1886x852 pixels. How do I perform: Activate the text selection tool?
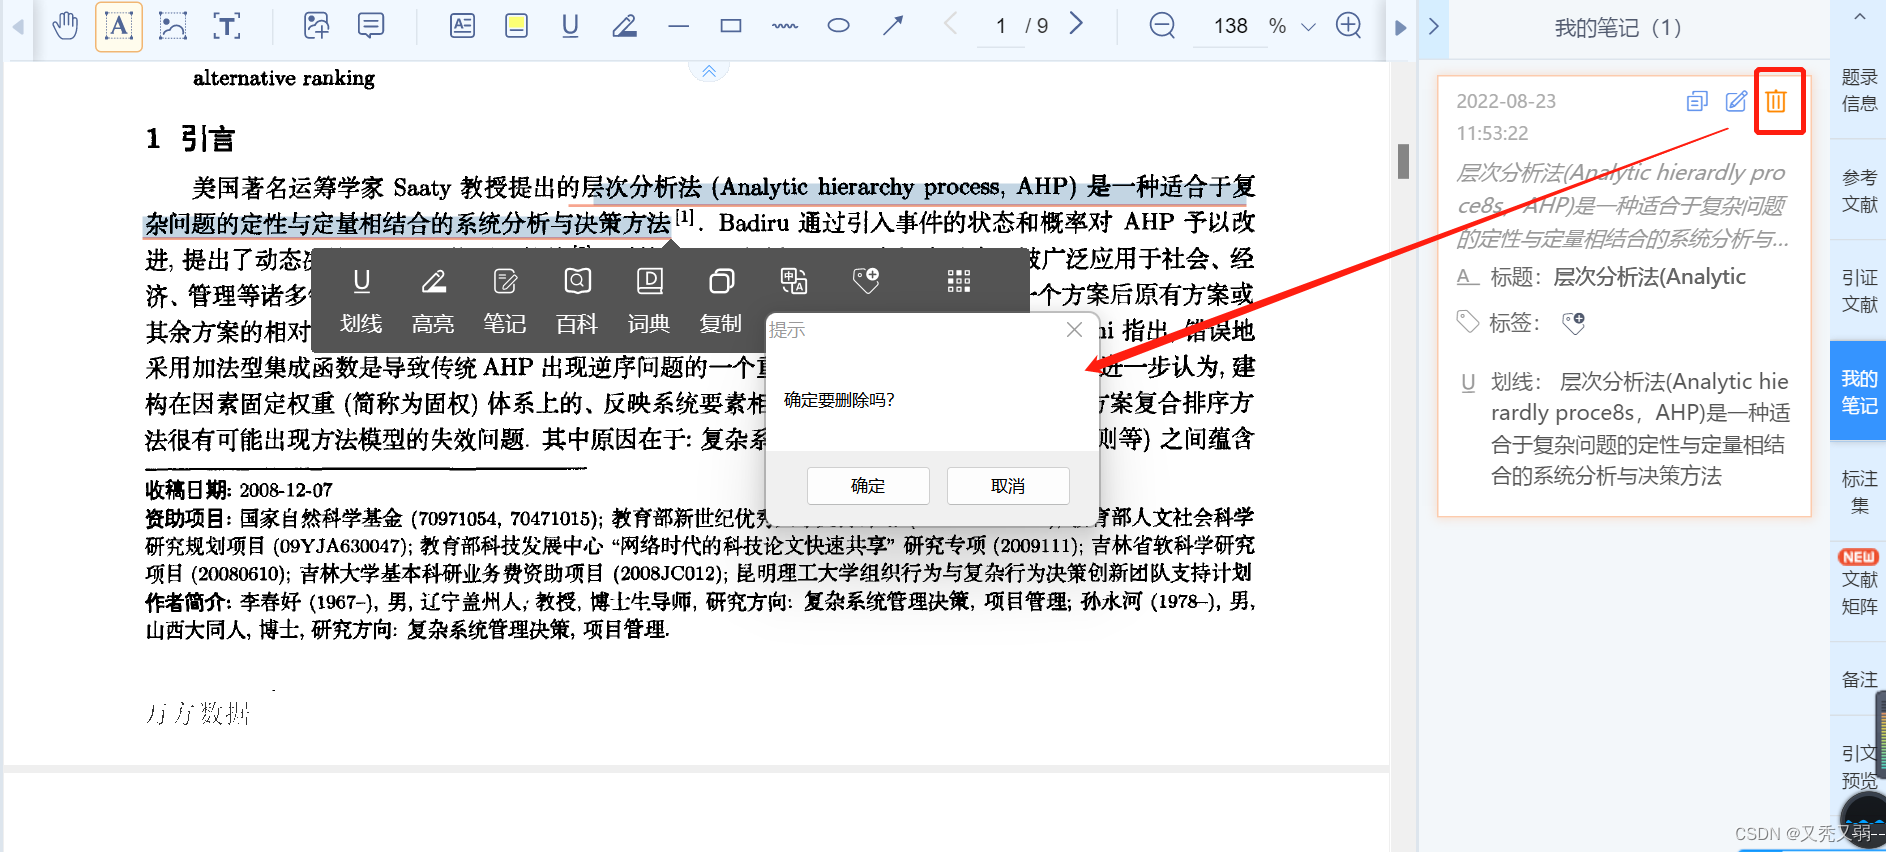point(119,26)
